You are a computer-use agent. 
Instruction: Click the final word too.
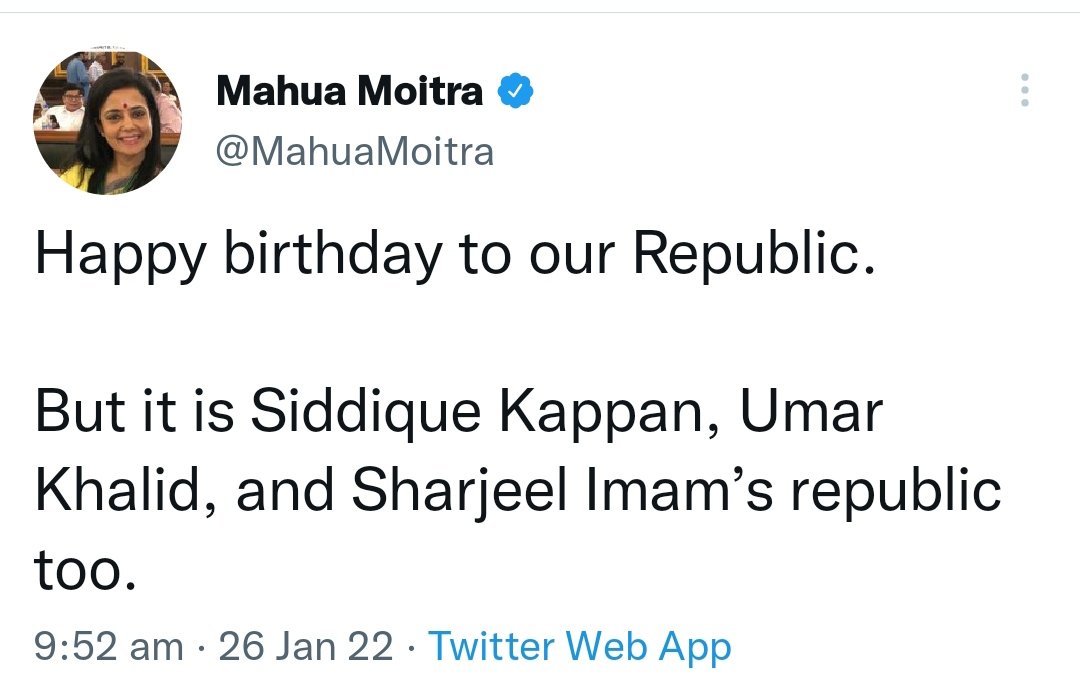(84, 568)
